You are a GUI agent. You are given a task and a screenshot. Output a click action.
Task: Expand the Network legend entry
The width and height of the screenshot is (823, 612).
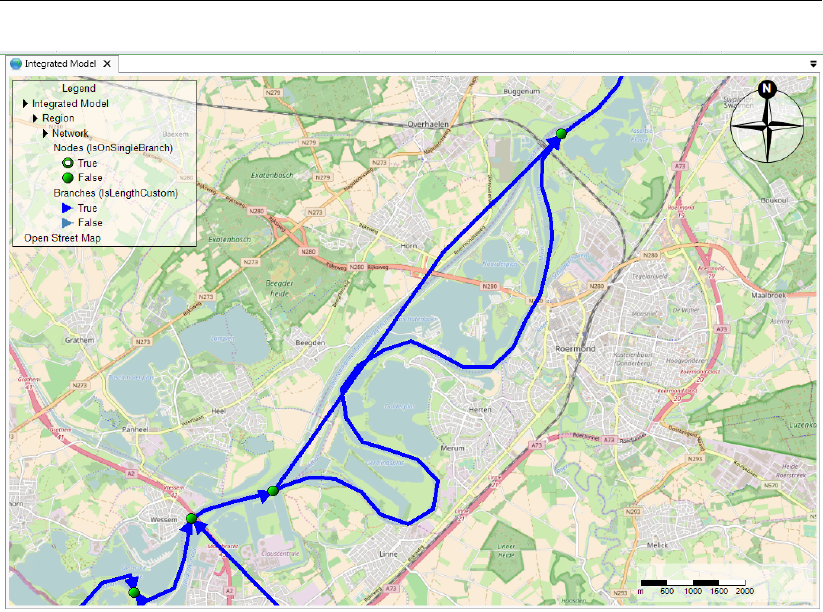[x=45, y=133]
